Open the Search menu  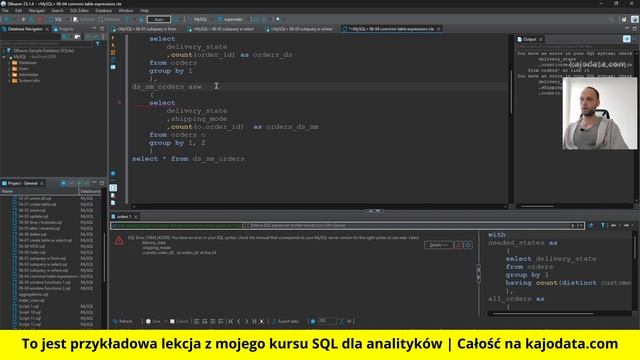(x=57, y=11)
